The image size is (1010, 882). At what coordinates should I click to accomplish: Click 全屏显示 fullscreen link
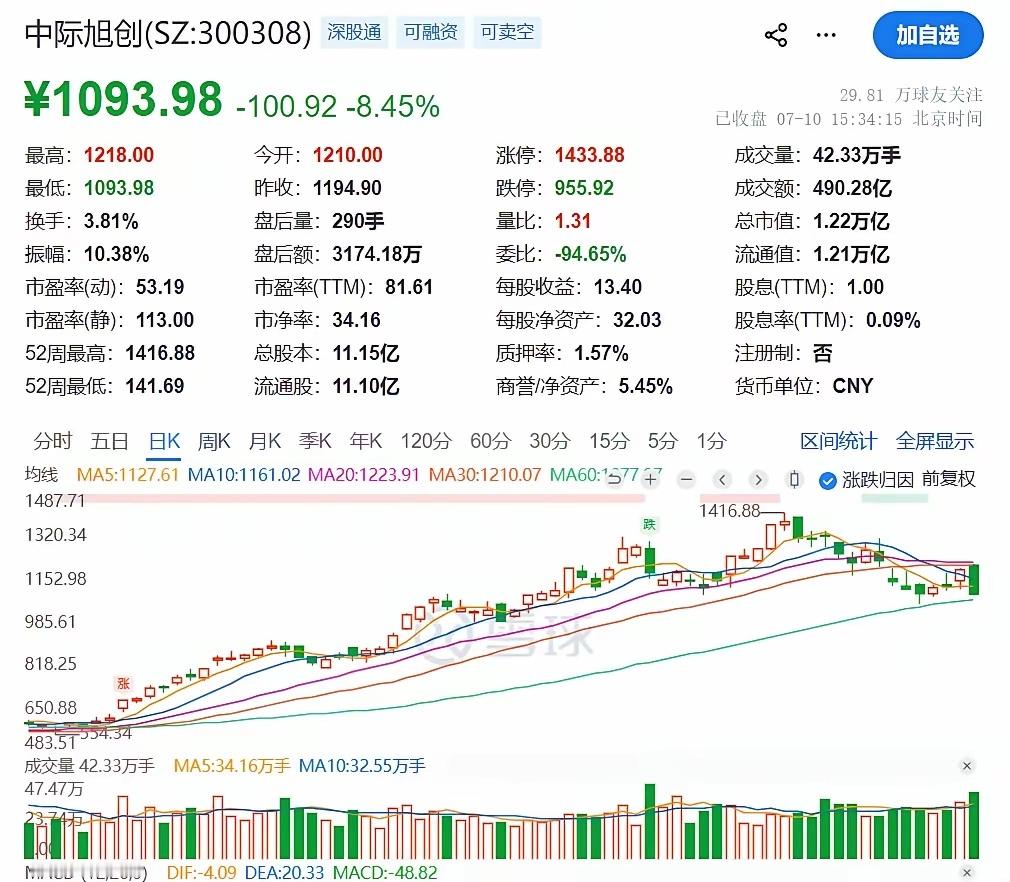click(x=935, y=441)
